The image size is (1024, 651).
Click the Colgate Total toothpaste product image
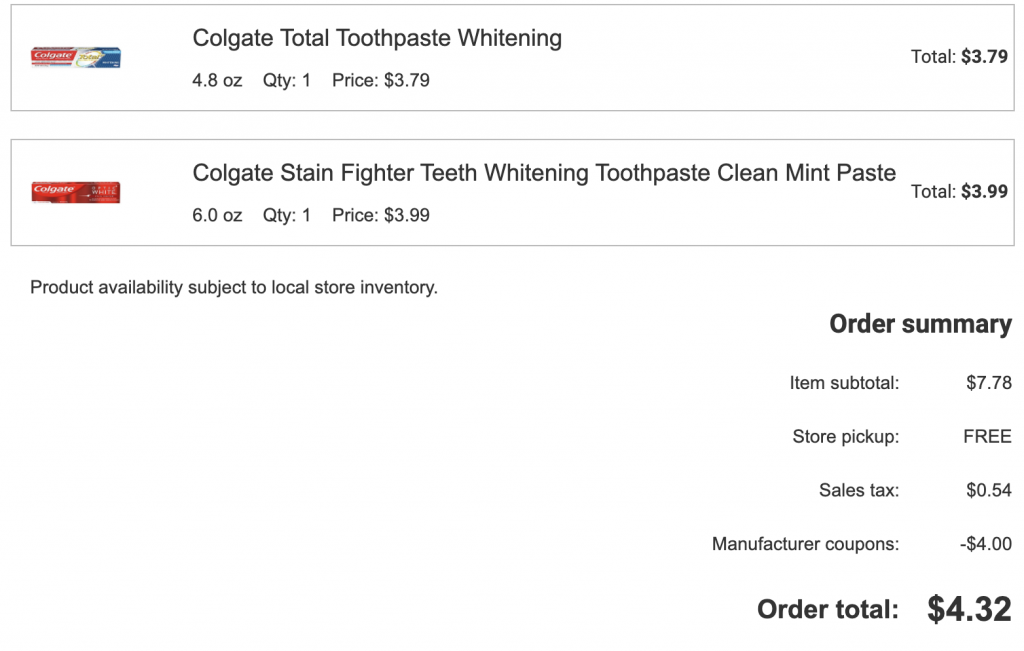click(x=76, y=57)
